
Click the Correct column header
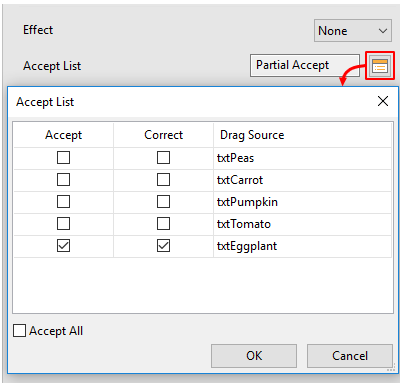click(163, 135)
